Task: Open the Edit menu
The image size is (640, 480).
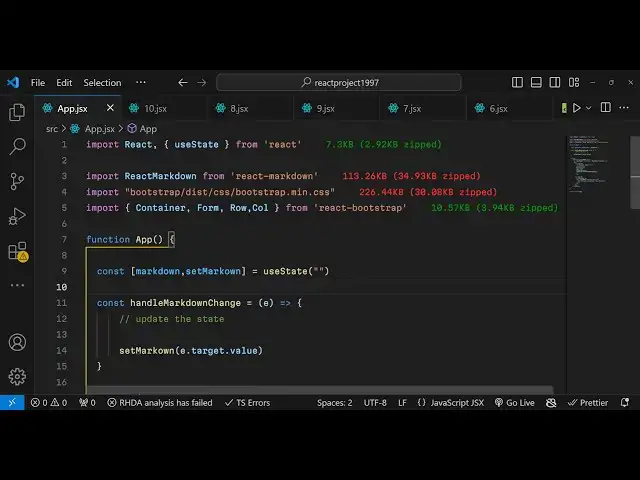Action: click(64, 82)
